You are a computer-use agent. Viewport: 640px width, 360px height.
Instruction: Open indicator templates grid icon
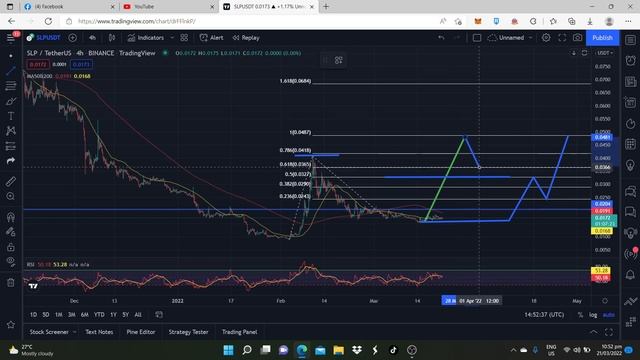(x=184, y=38)
